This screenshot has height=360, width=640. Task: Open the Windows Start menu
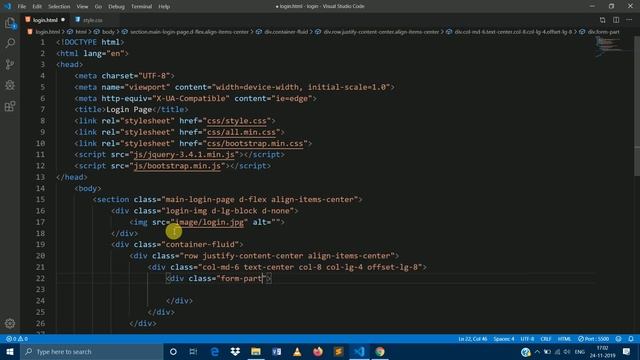(x=10, y=351)
